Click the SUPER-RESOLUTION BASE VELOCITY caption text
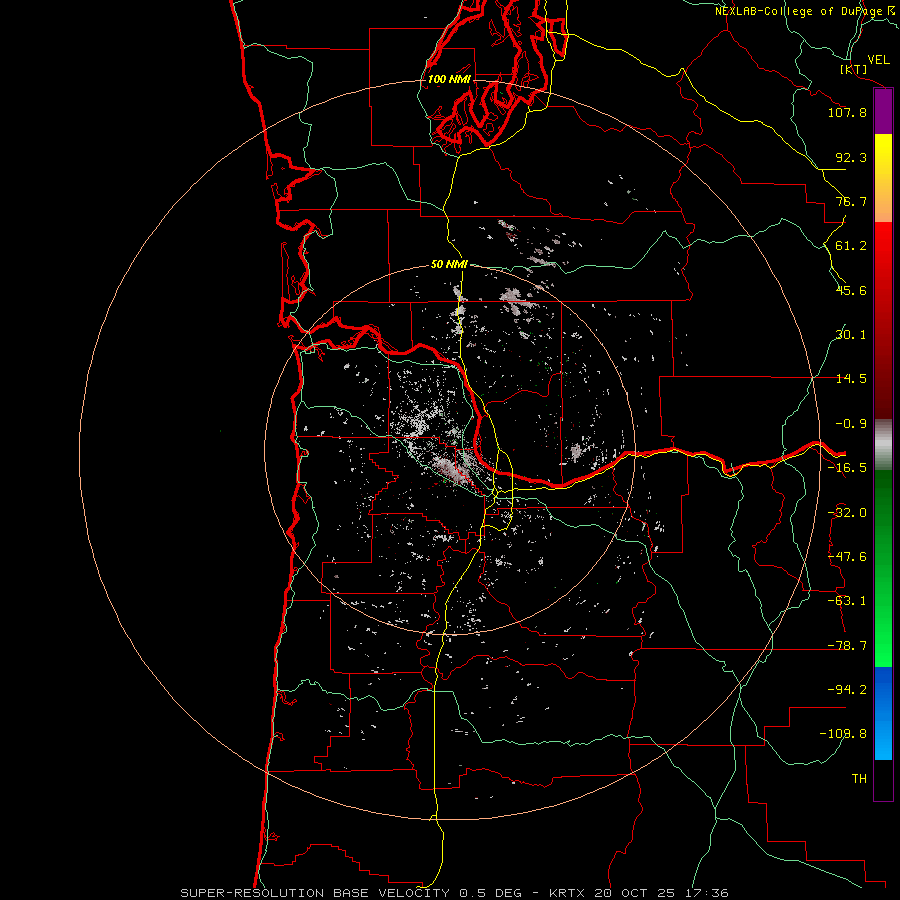Screen dimensions: 900x900 [315, 893]
